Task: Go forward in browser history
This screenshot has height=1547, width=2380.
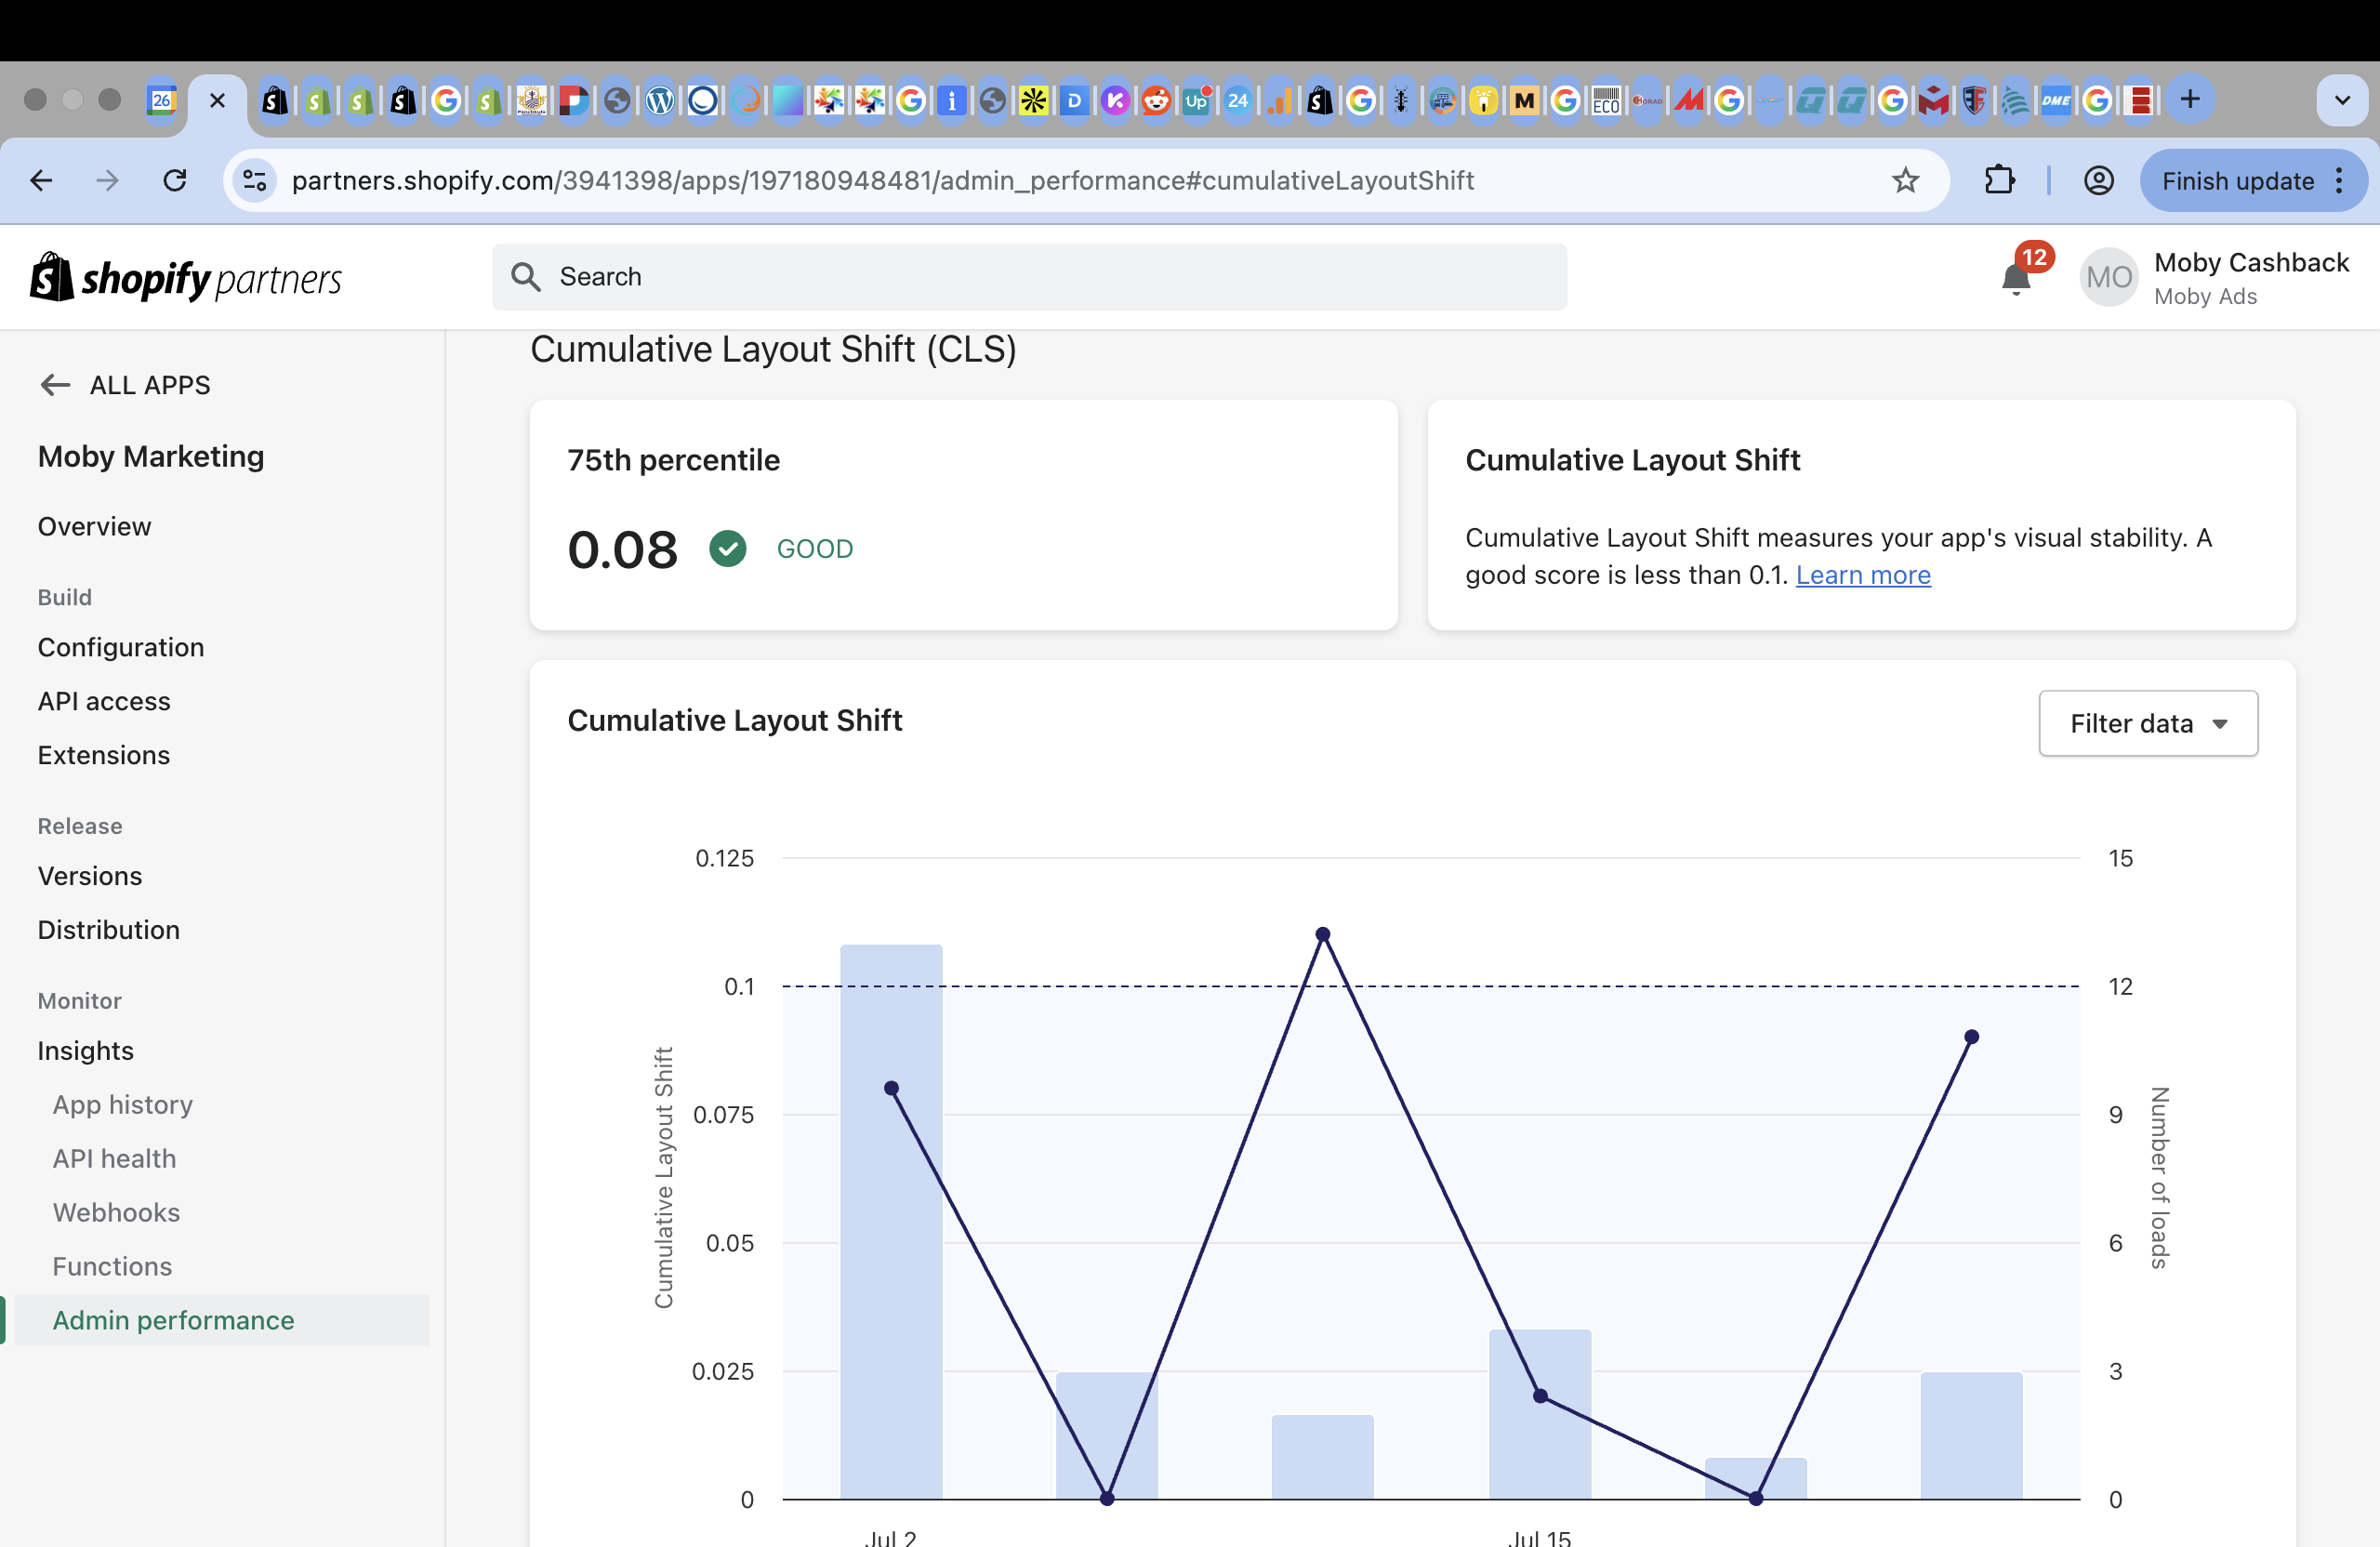Action: pyautogui.click(x=107, y=181)
